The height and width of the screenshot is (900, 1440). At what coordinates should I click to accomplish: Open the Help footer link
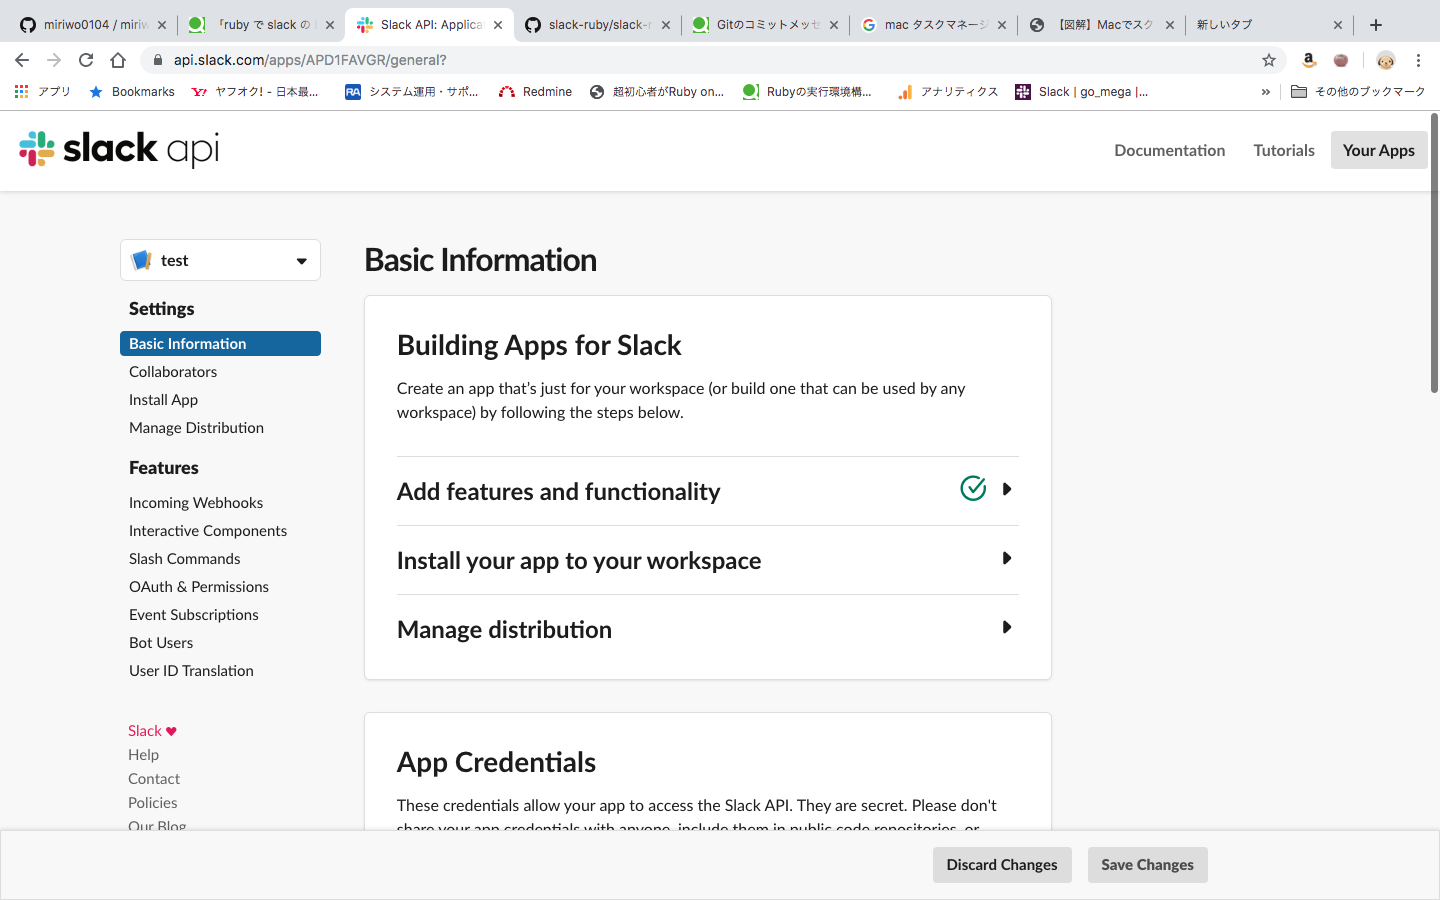coord(143,754)
